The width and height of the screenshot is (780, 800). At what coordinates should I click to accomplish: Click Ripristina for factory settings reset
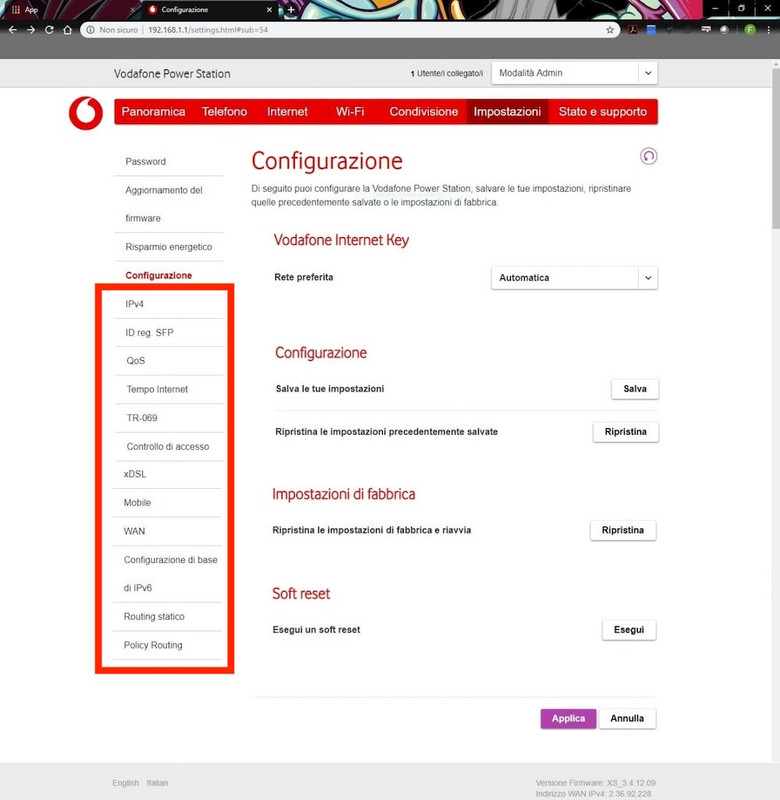pyautogui.click(x=622, y=530)
